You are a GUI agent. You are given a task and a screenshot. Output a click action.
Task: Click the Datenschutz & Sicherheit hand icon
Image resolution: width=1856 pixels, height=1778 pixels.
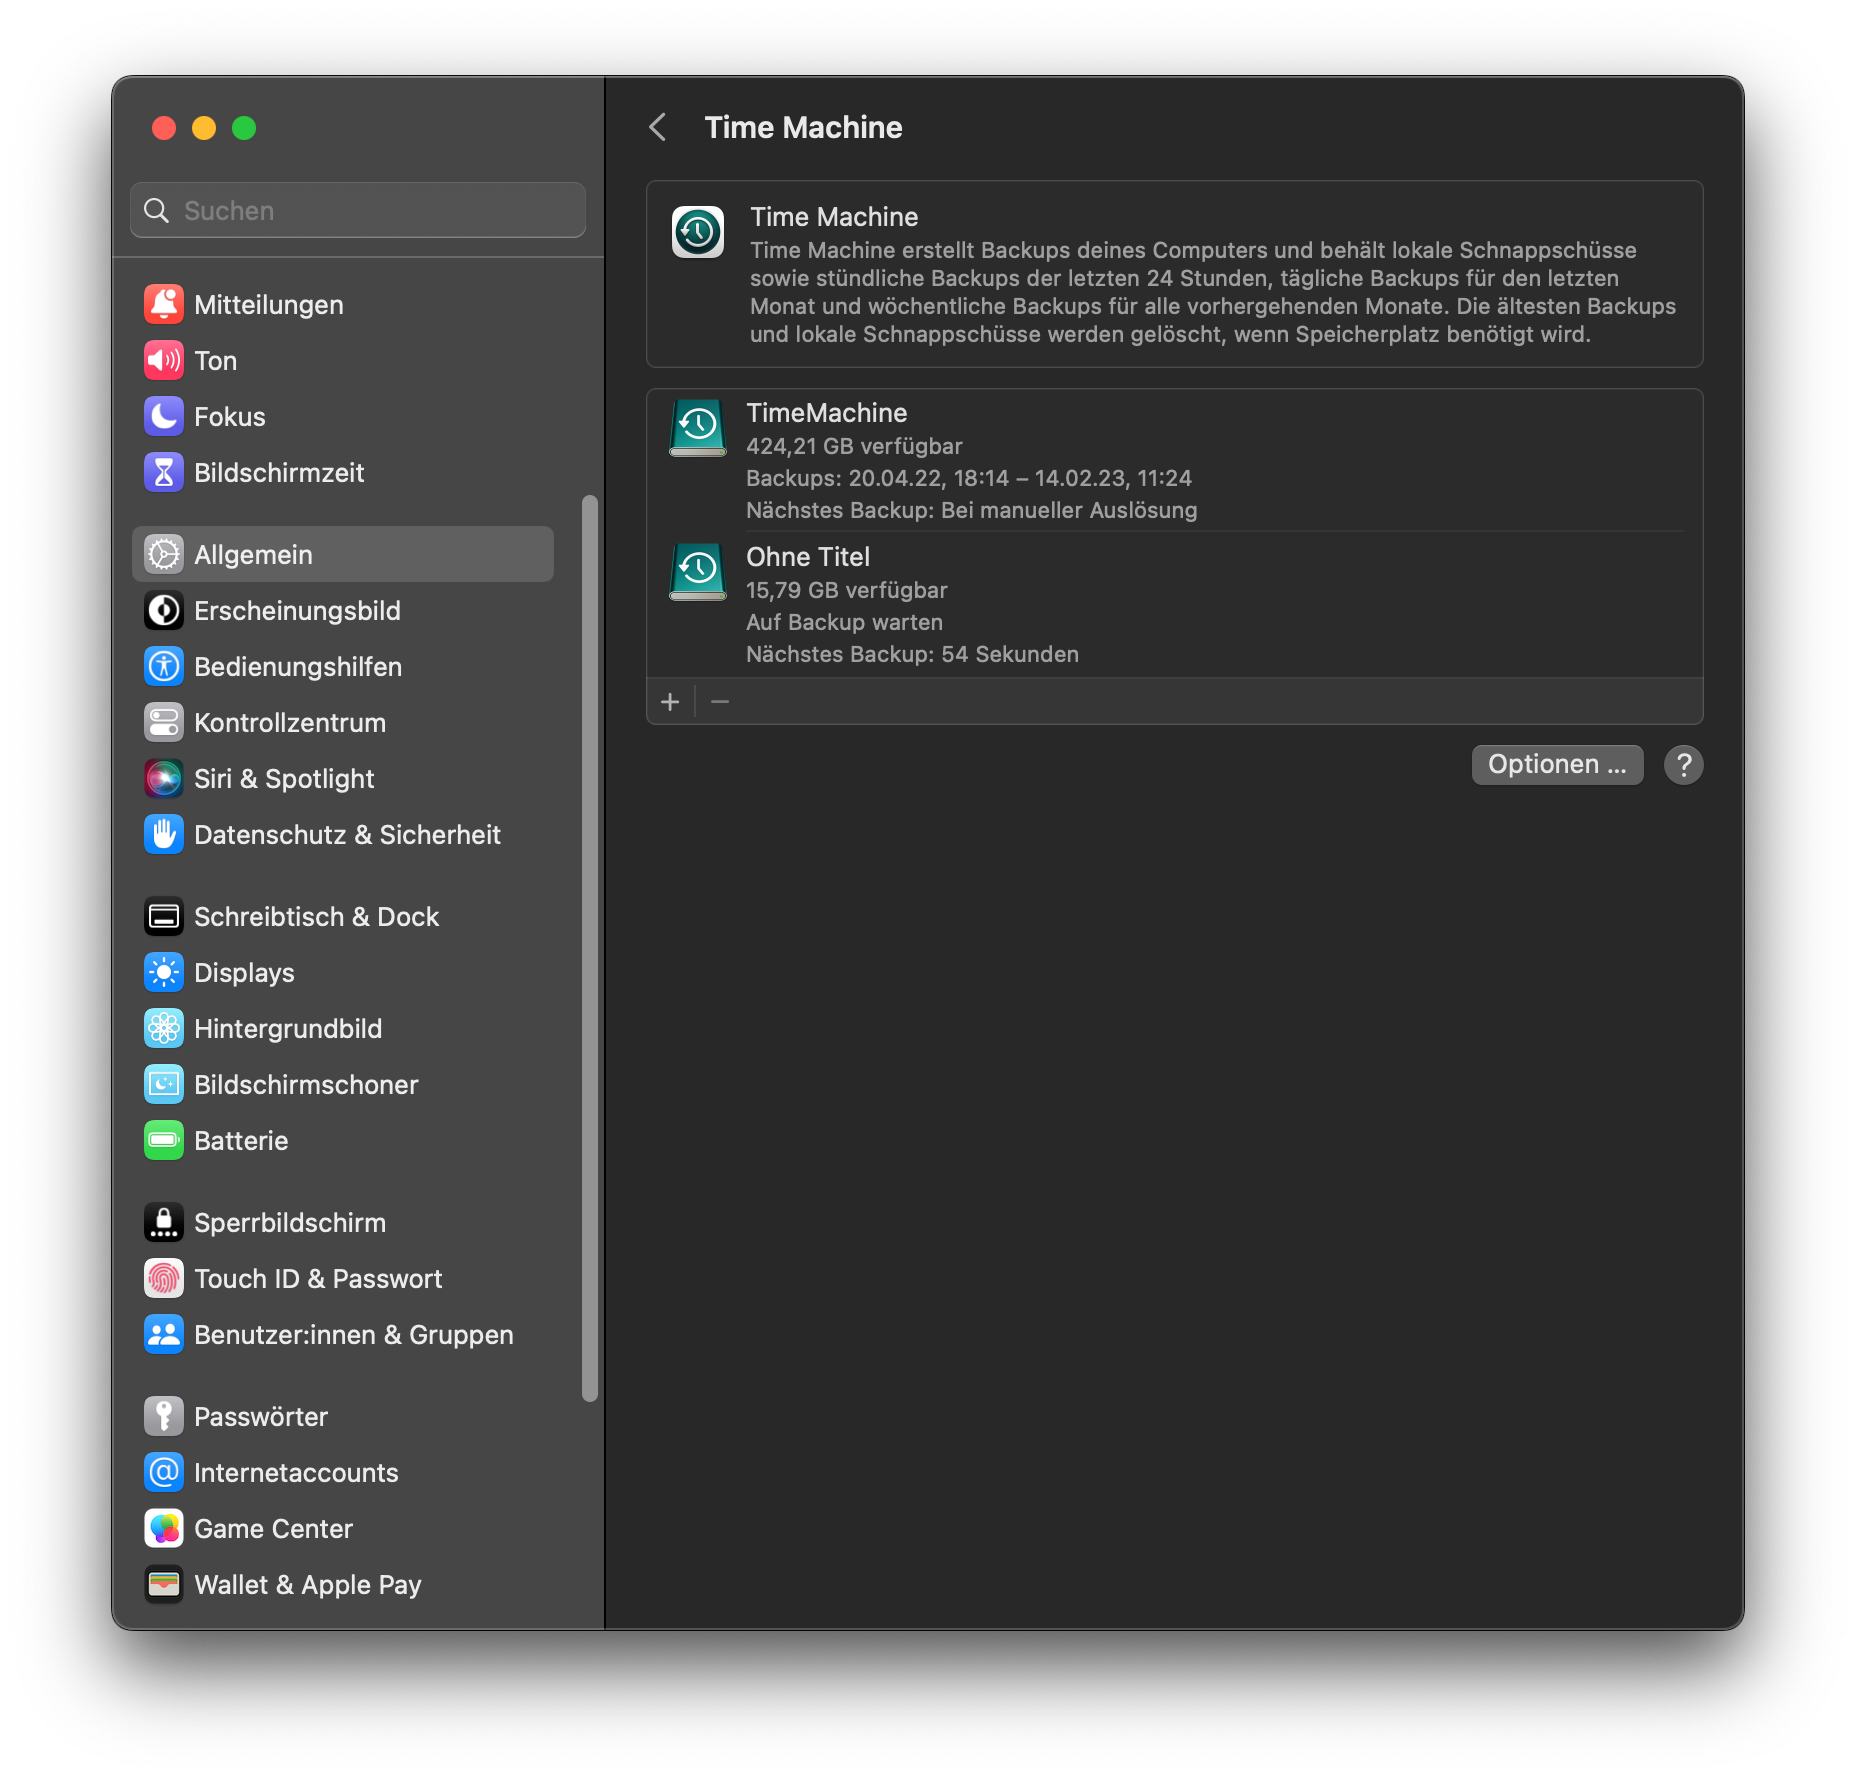click(164, 835)
